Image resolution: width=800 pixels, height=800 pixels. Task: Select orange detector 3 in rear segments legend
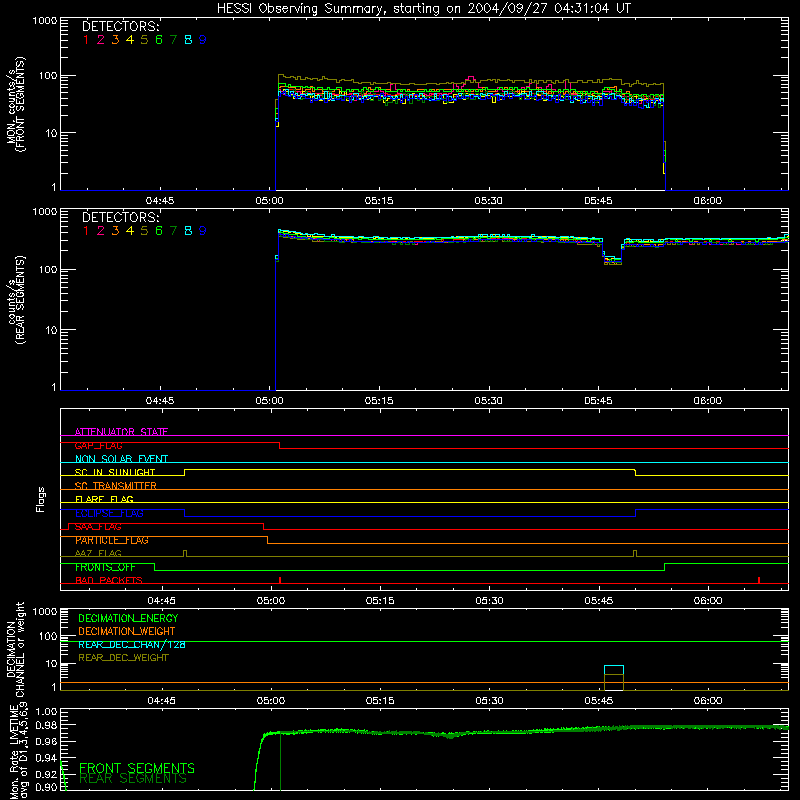pos(115,231)
